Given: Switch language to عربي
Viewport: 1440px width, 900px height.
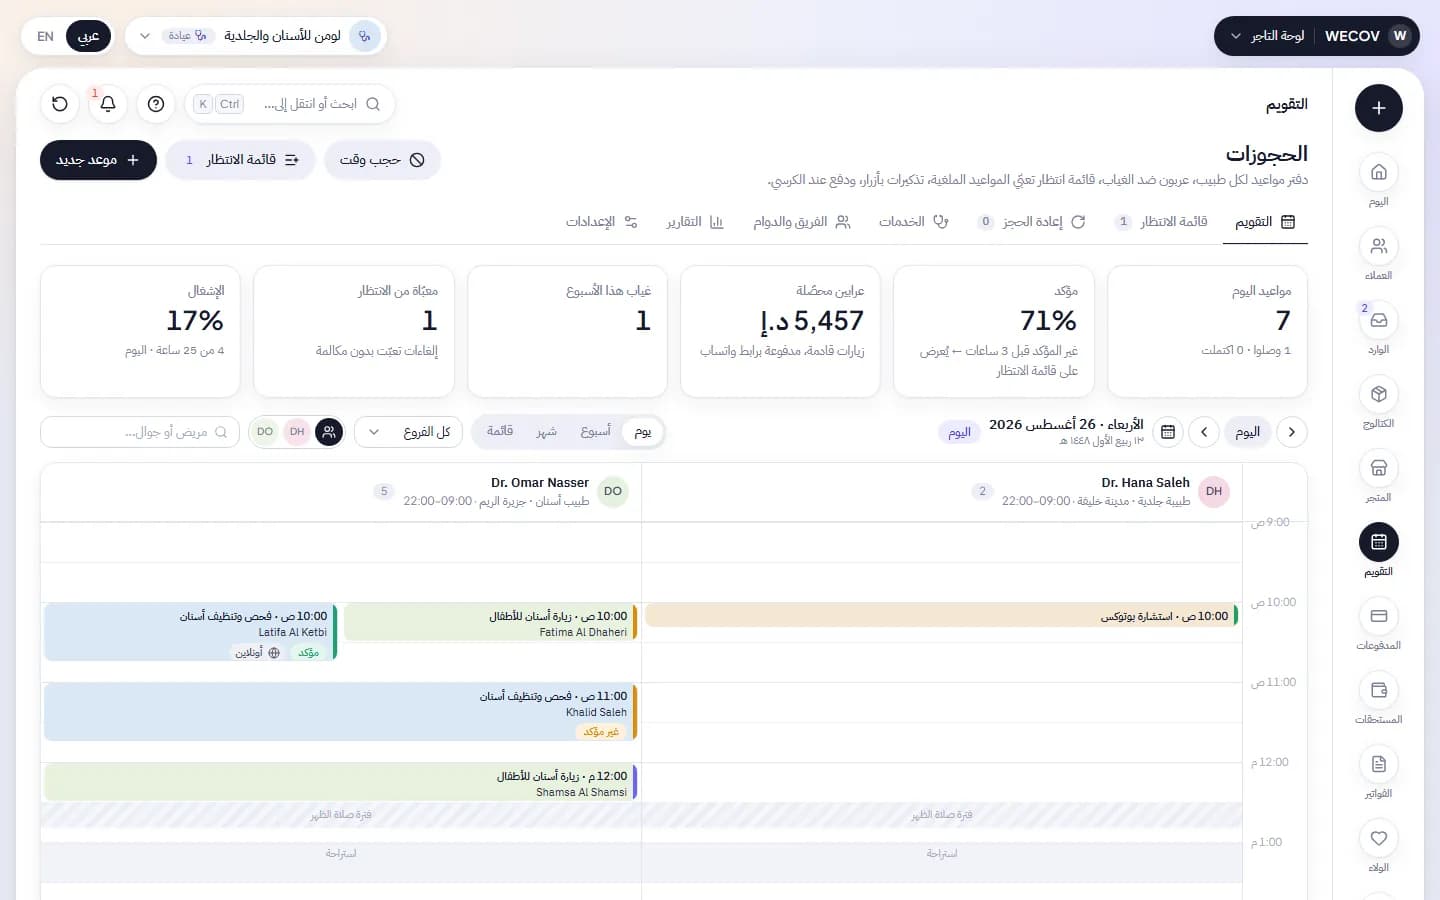Looking at the screenshot, I should coord(89,36).
